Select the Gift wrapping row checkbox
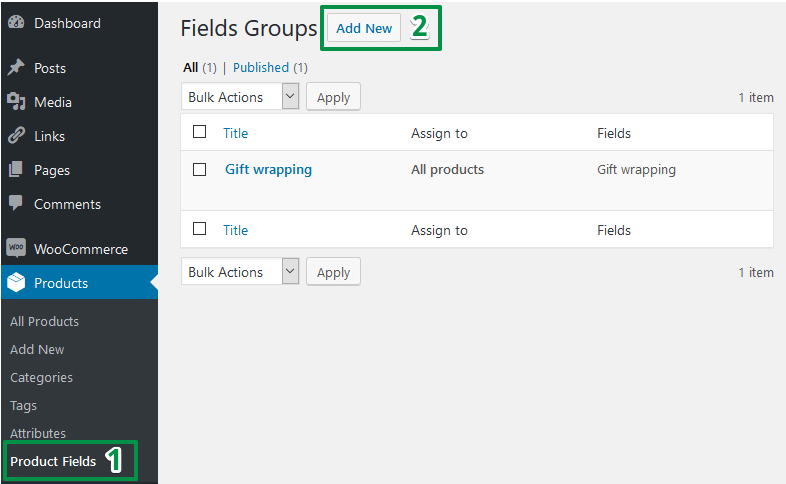The image size is (786, 484). pyautogui.click(x=200, y=169)
